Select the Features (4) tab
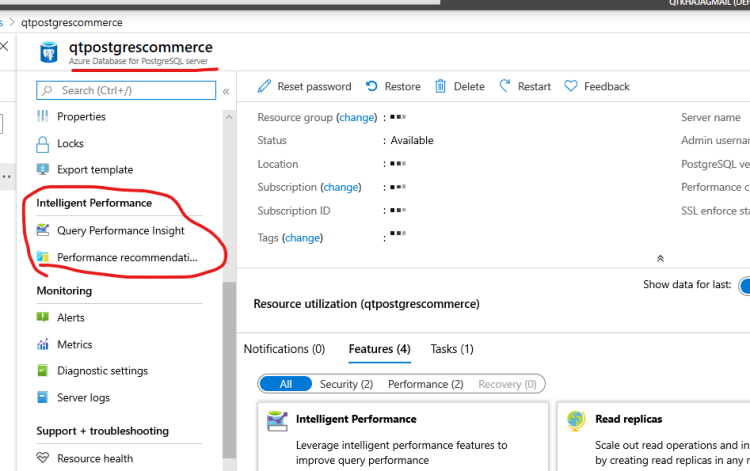 (x=379, y=349)
